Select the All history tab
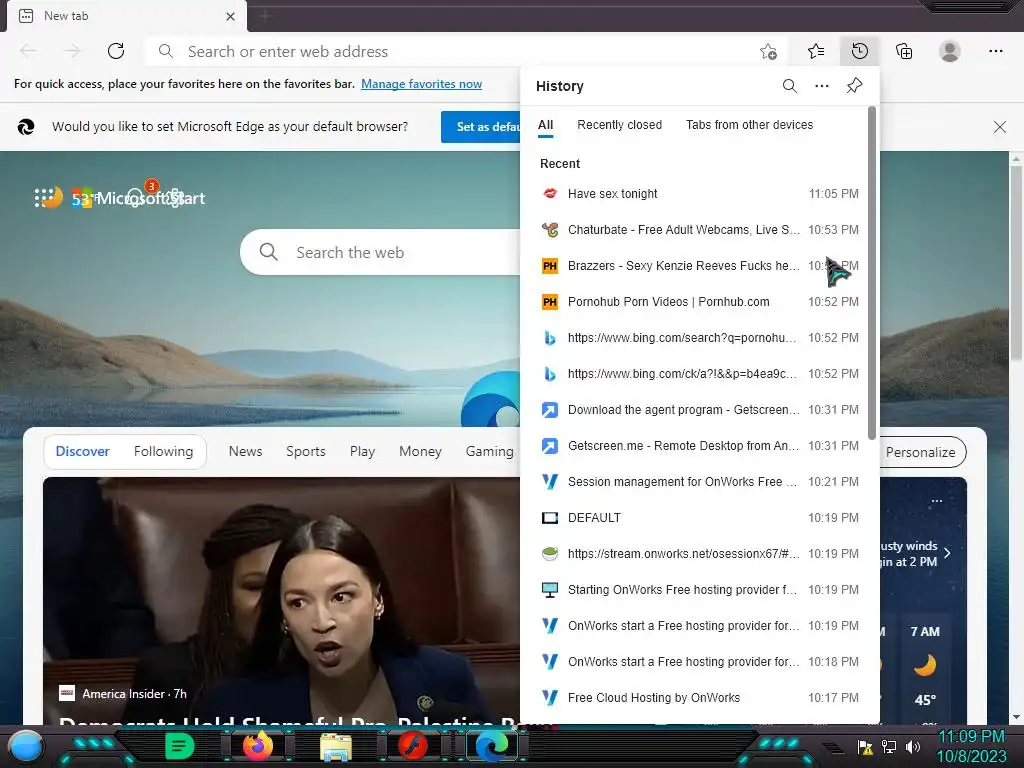The width and height of the screenshot is (1024, 768). point(545,125)
